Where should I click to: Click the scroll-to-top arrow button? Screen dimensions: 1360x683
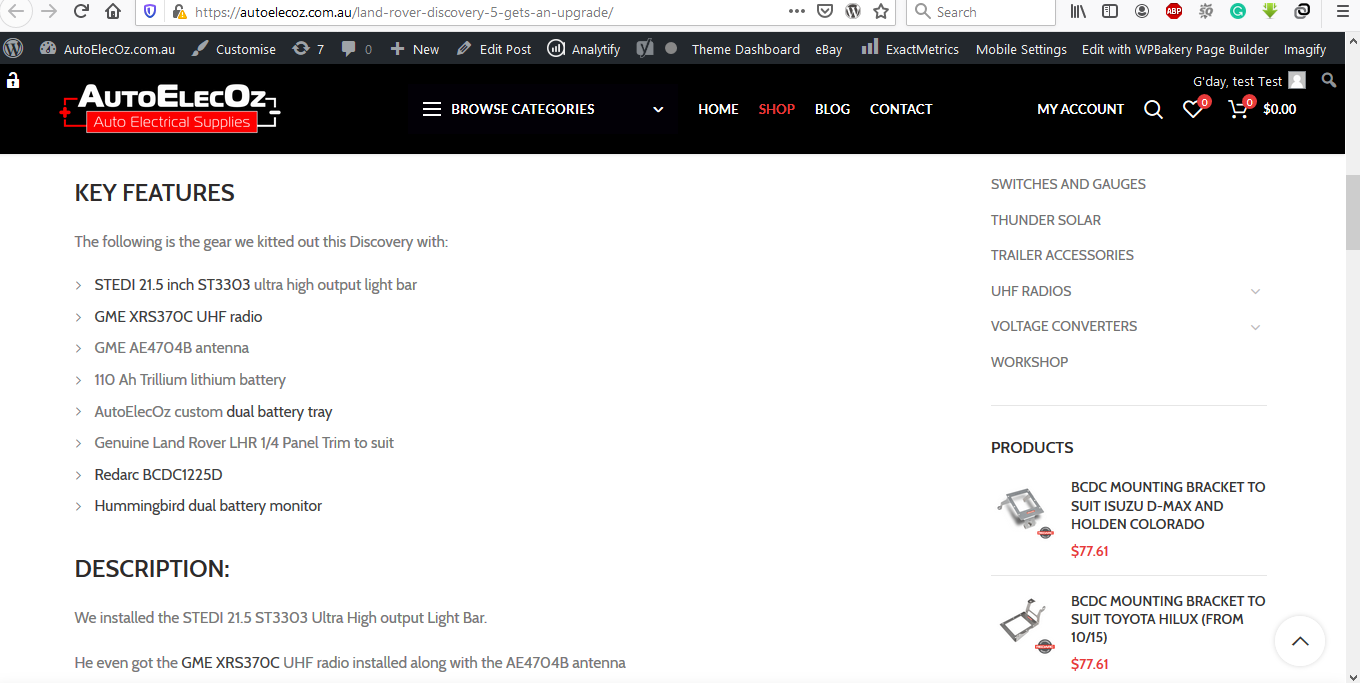click(1300, 641)
